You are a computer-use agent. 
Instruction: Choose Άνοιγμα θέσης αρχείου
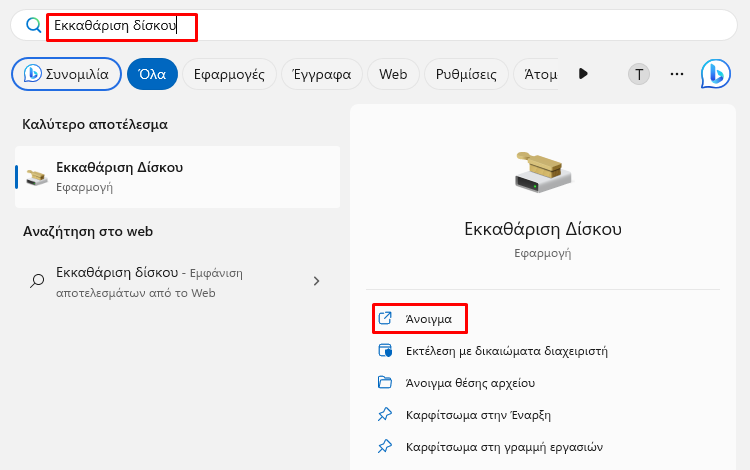470,383
